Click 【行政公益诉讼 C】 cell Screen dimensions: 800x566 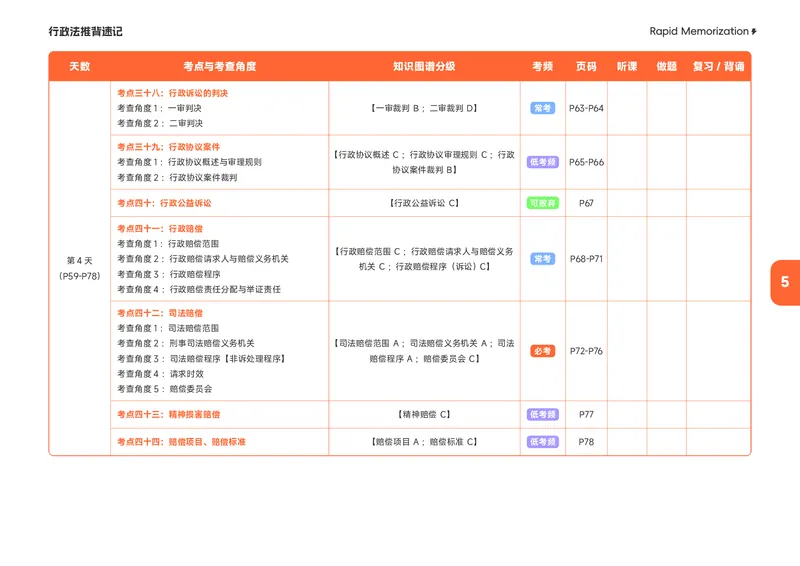click(x=424, y=203)
